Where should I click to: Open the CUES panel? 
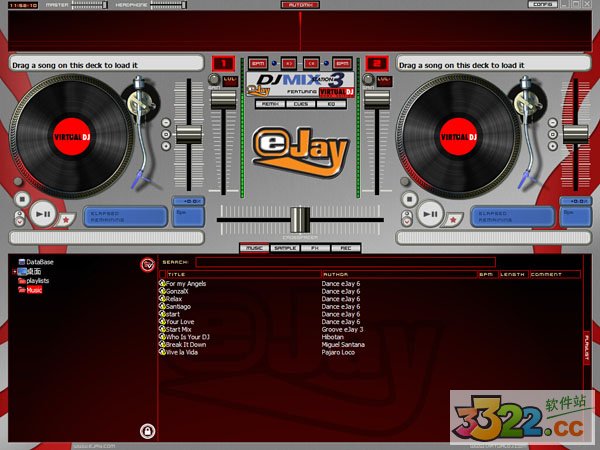300,104
